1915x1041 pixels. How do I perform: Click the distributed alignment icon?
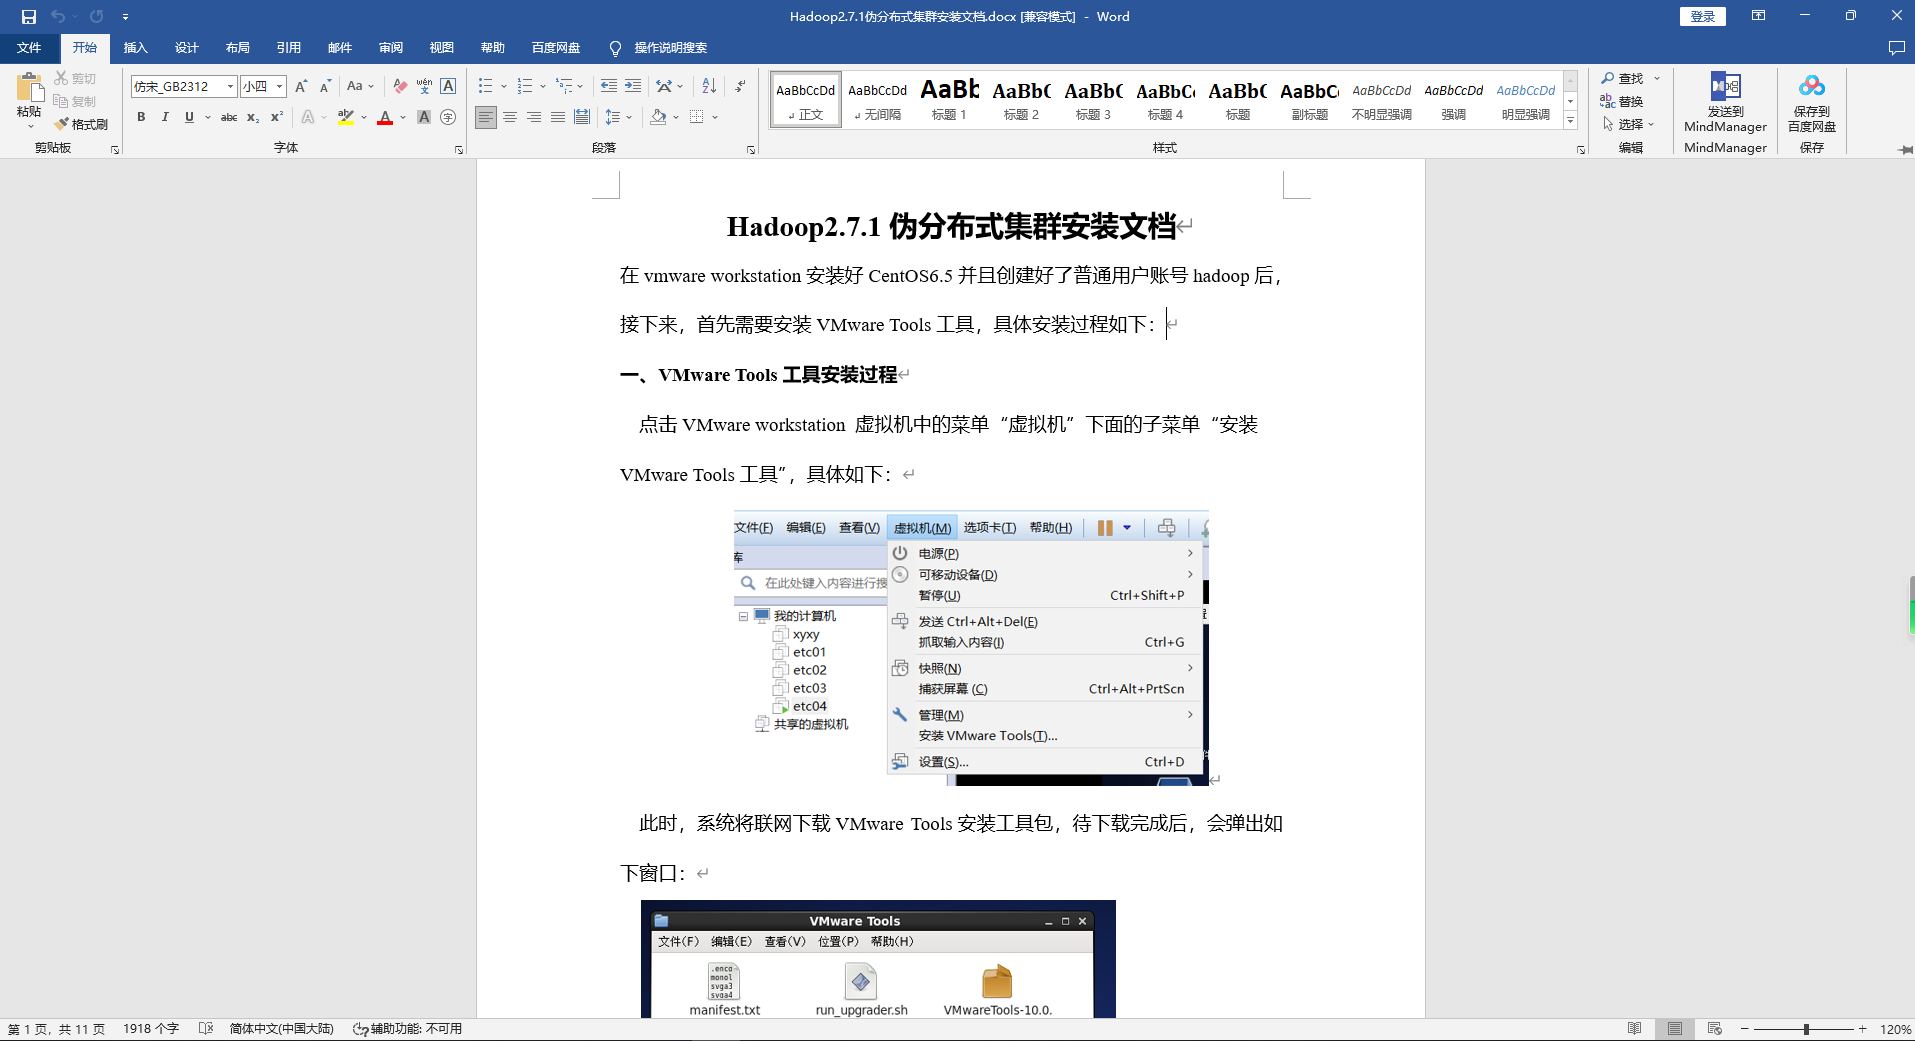point(582,117)
